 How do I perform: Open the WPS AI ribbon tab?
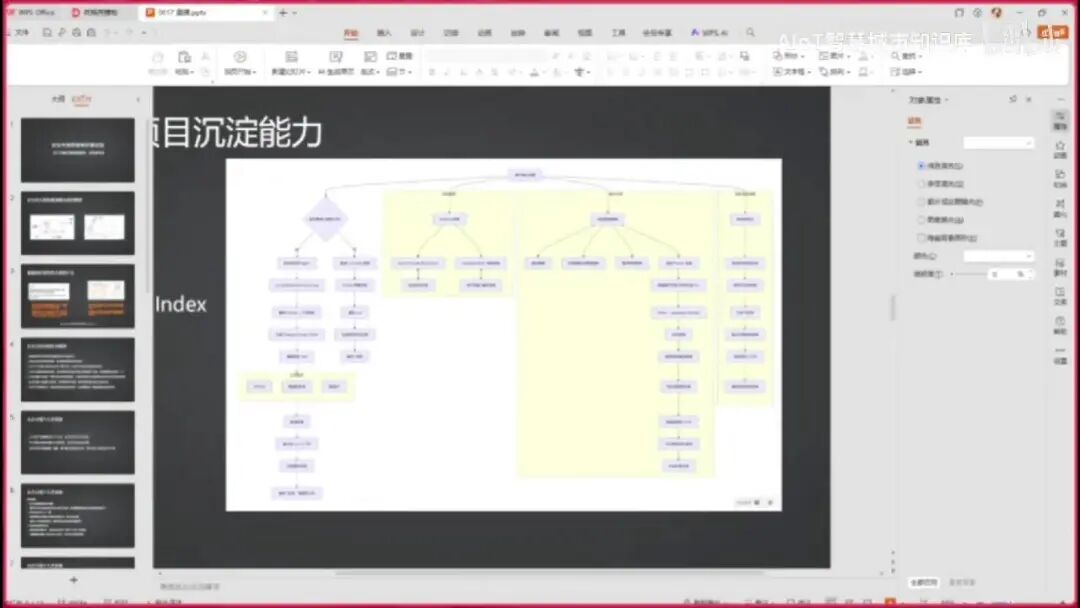pyautogui.click(x=709, y=32)
